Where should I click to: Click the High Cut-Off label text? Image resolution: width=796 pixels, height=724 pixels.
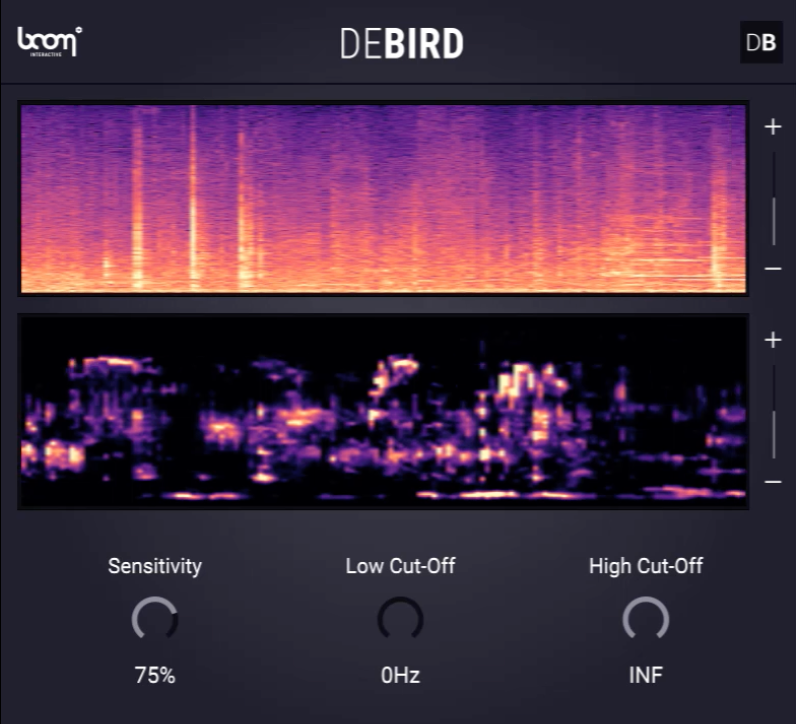coord(645,566)
